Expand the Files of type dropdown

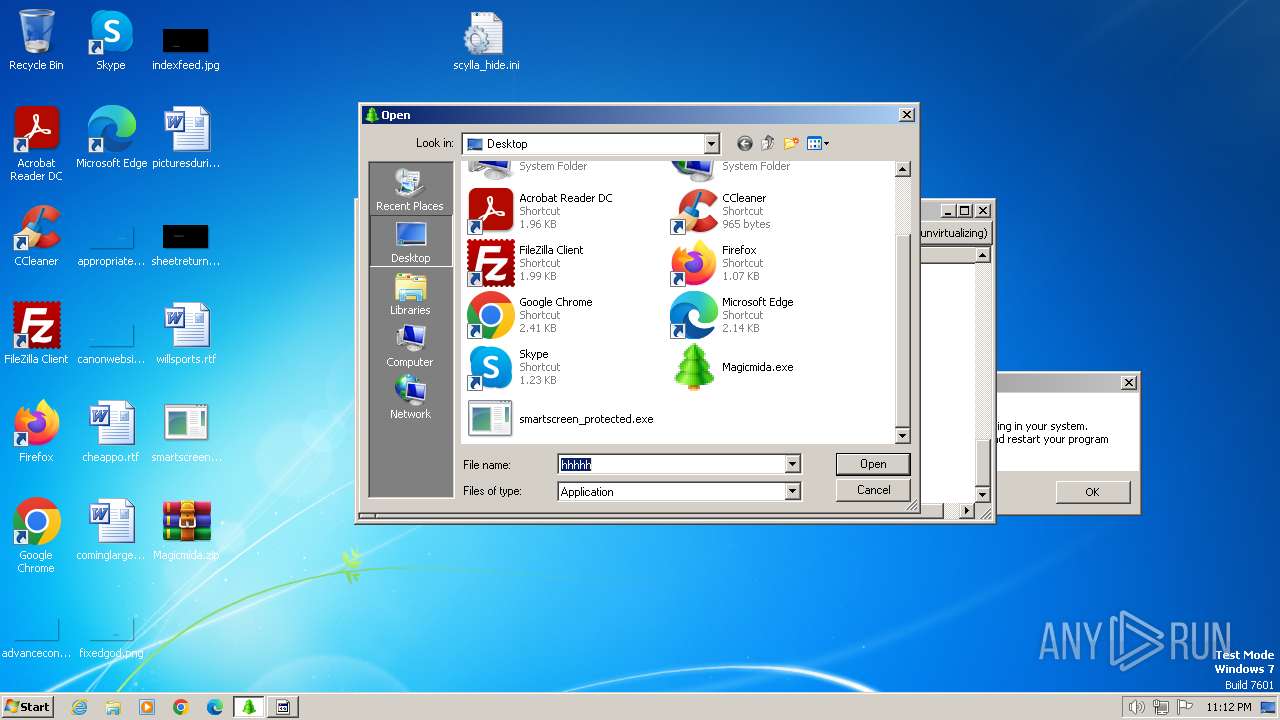[x=792, y=491]
